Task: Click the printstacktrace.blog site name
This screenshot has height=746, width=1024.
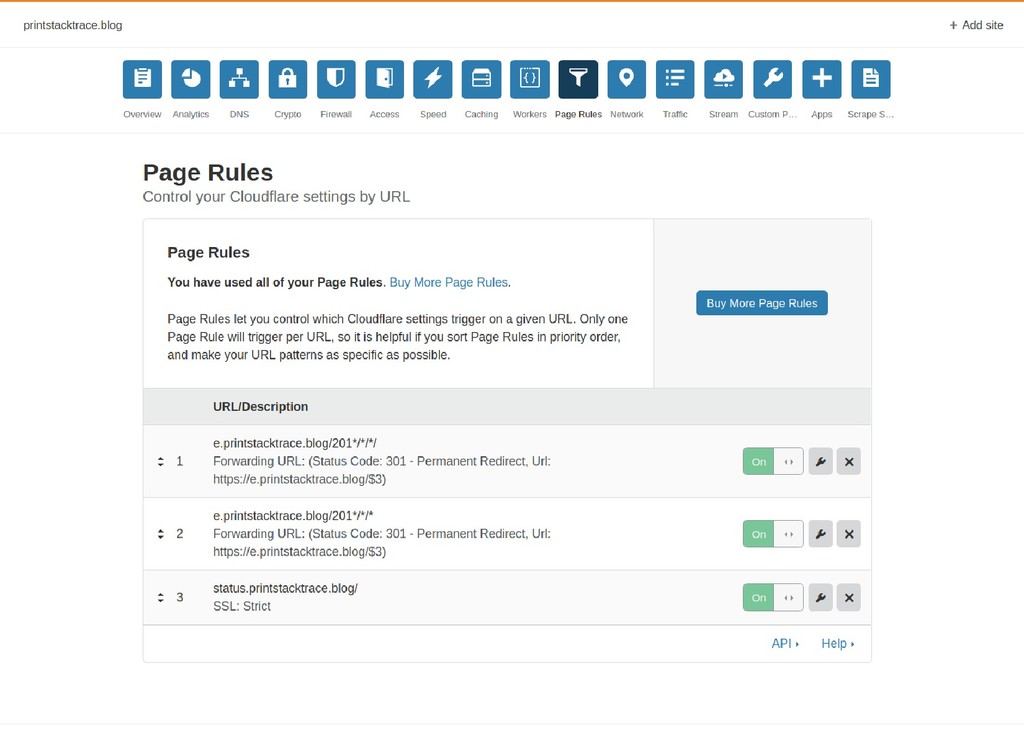Action: point(72,25)
